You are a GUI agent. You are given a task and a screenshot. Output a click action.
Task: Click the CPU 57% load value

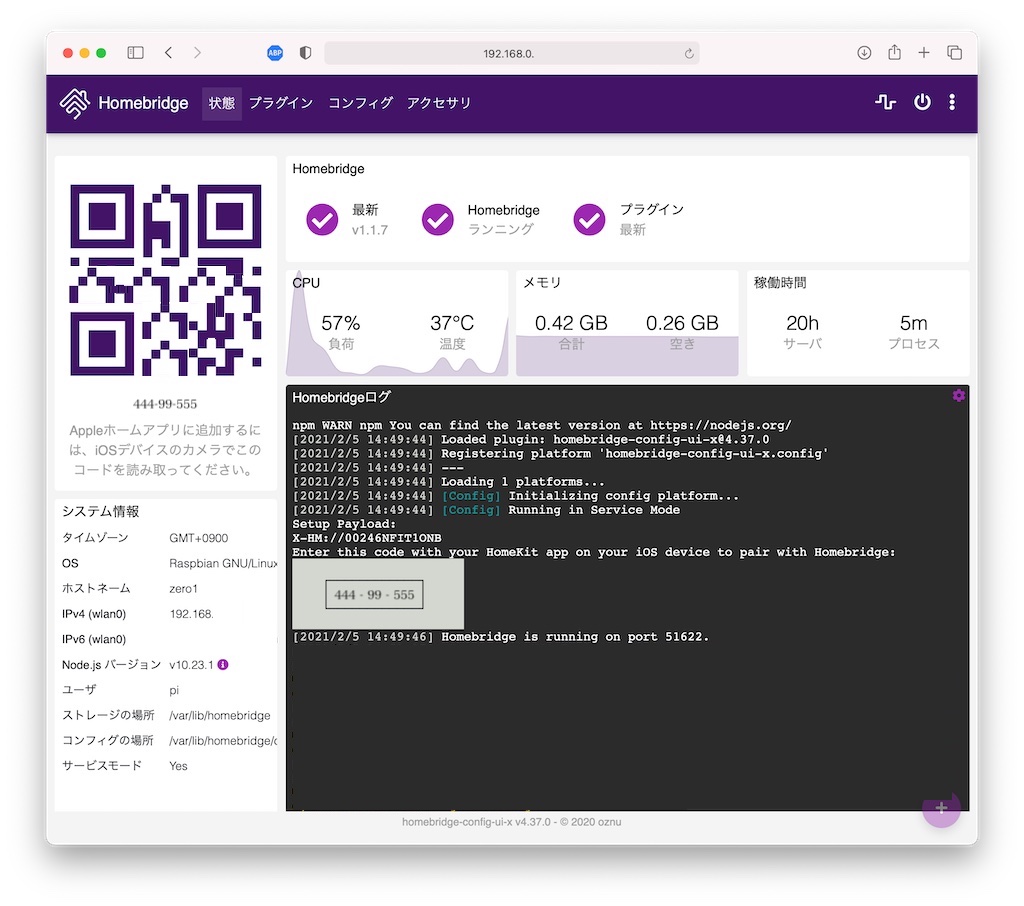(341, 323)
